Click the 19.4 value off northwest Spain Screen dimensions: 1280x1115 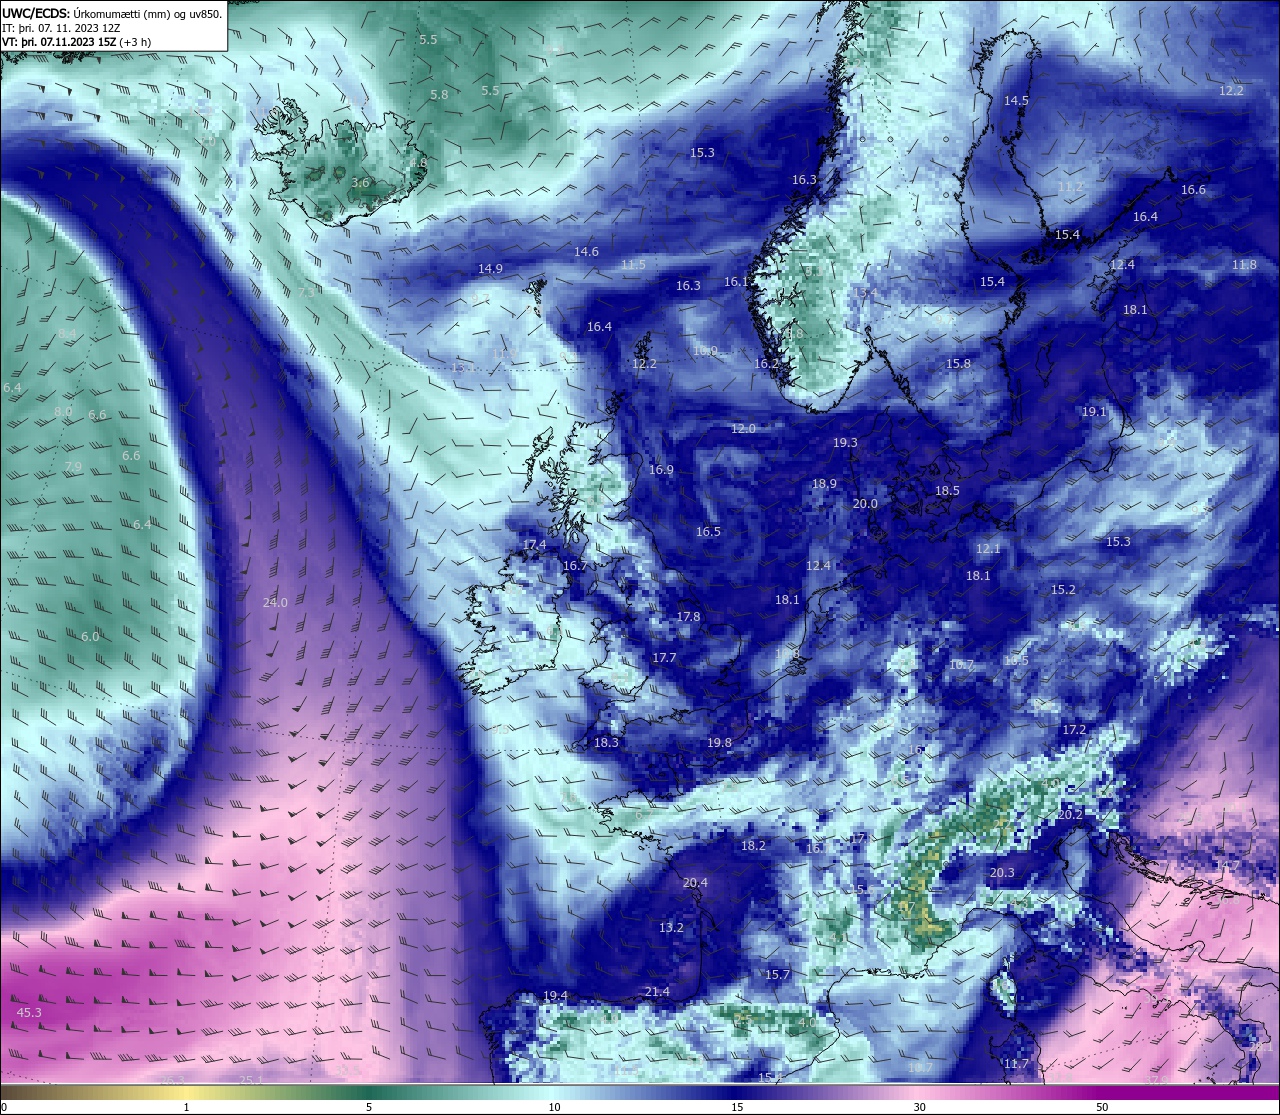(555, 995)
